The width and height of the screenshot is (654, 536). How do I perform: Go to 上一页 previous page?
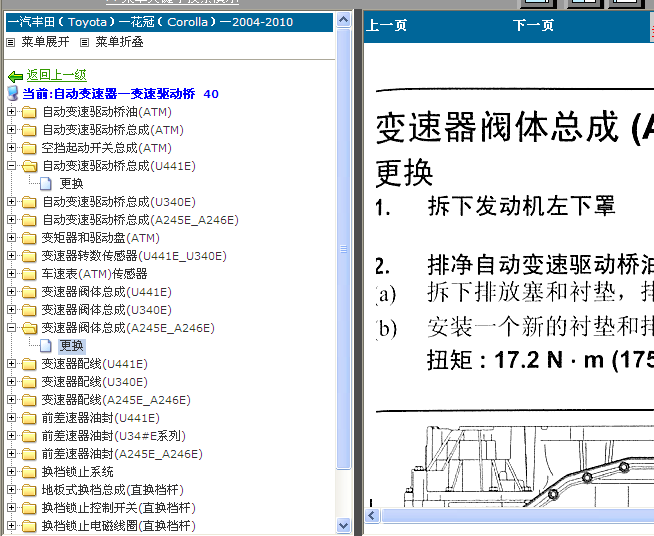[x=386, y=25]
